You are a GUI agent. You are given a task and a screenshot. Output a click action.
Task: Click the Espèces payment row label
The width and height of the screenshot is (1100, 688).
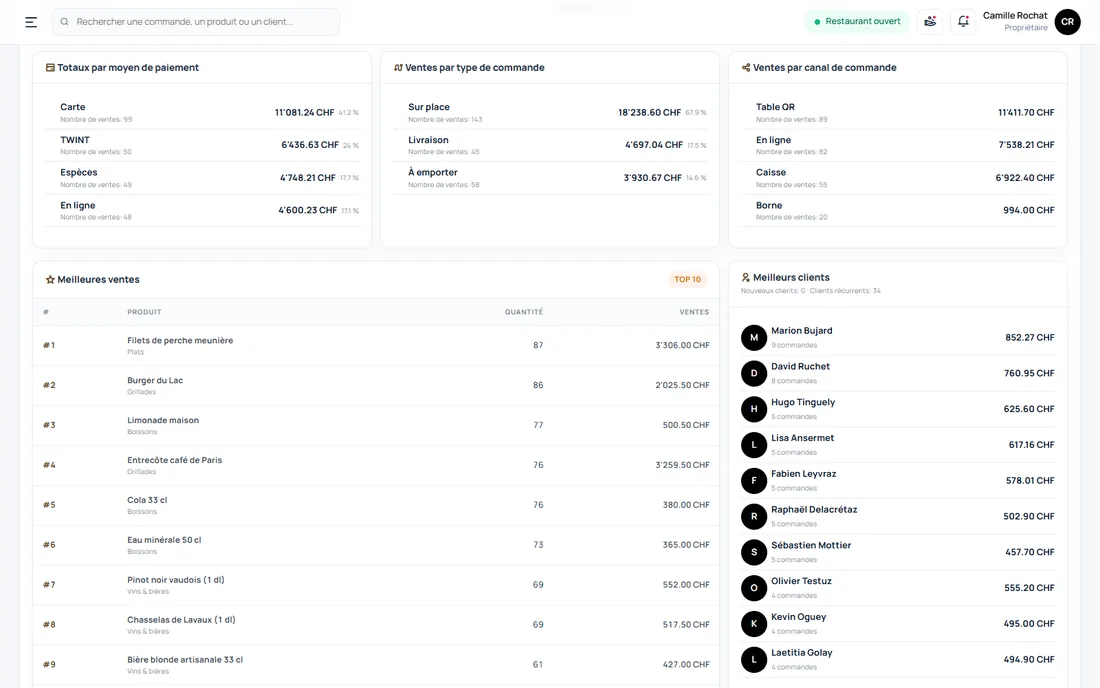click(x=79, y=173)
